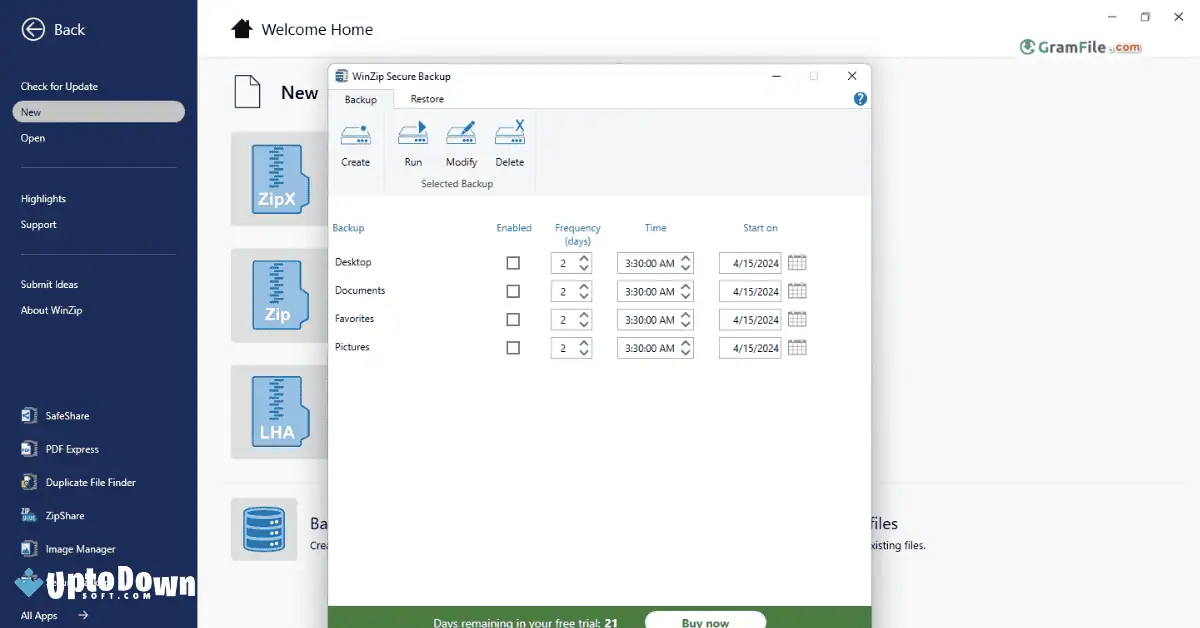Enable the Desktop backup checkbox
The height and width of the screenshot is (628, 1200).
(x=513, y=263)
